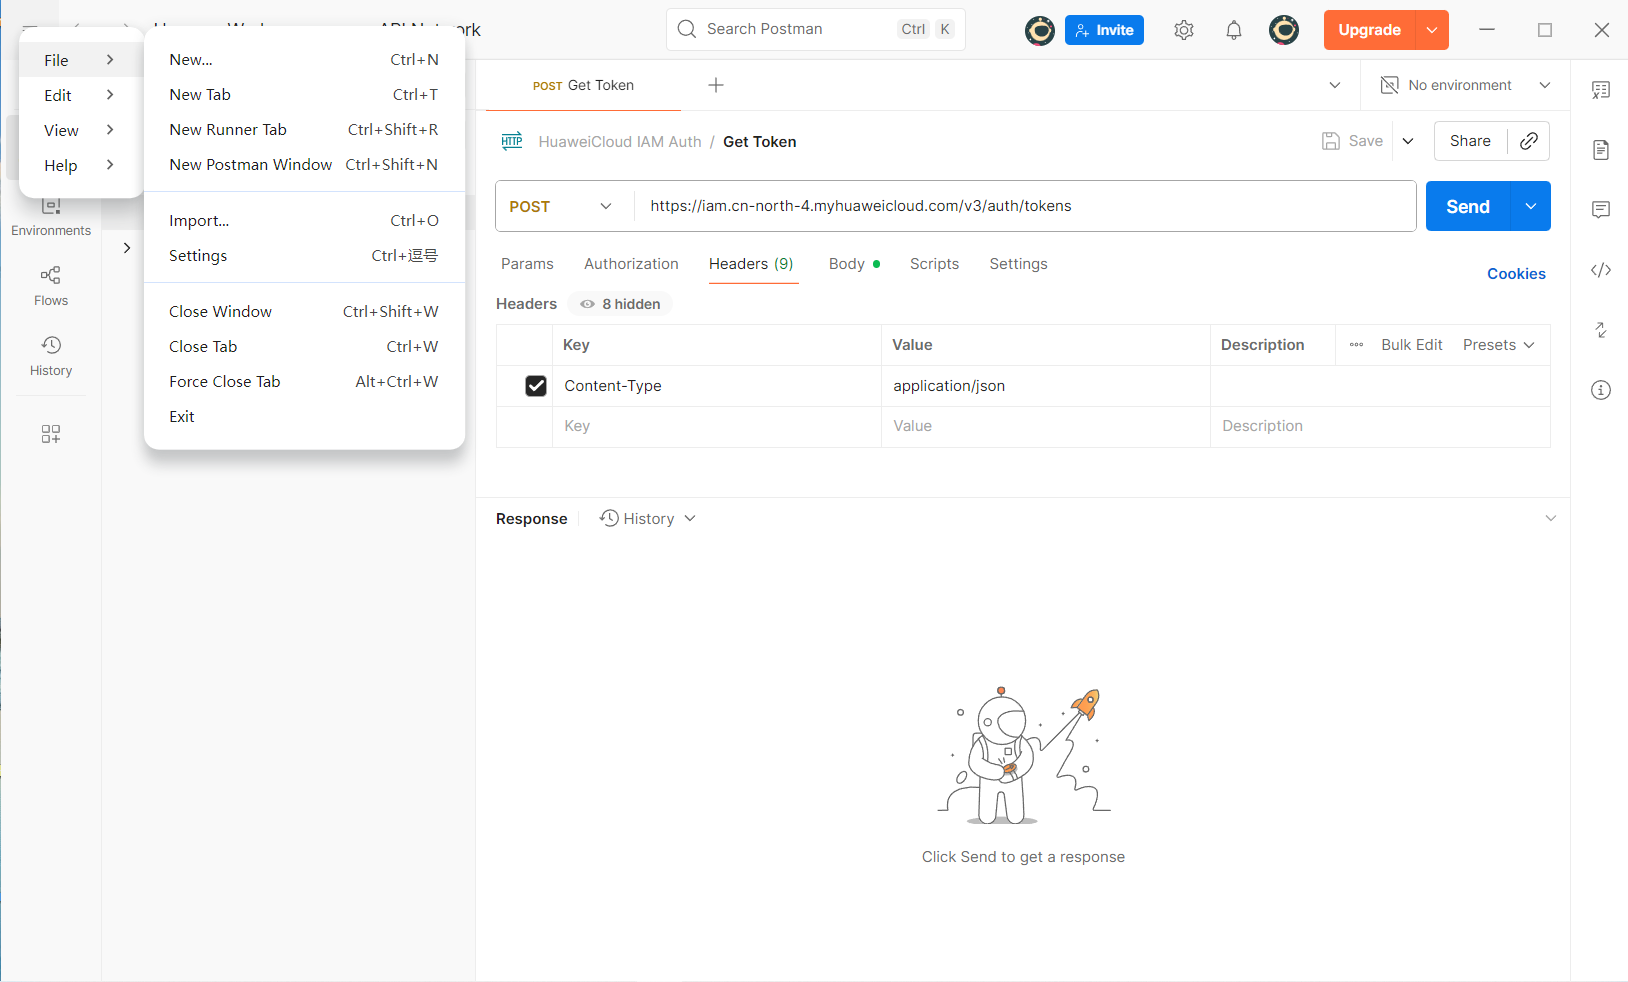Open the configure workspace sidebar grid icon

click(x=51, y=434)
